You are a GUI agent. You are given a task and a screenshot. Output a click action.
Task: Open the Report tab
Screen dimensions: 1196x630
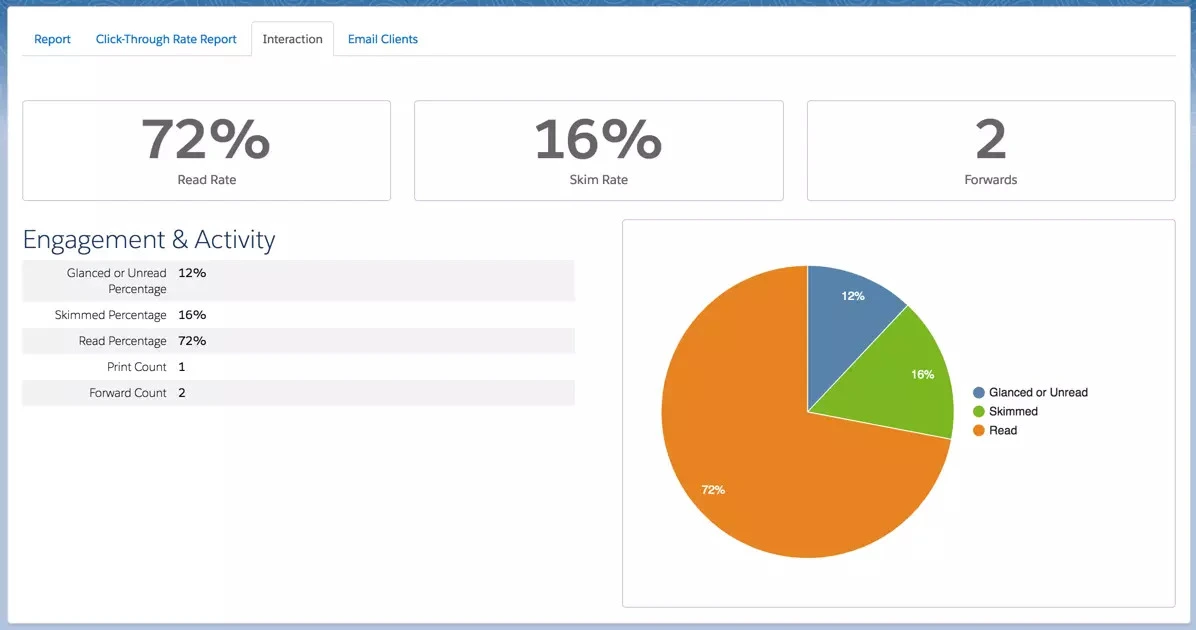click(x=52, y=39)
